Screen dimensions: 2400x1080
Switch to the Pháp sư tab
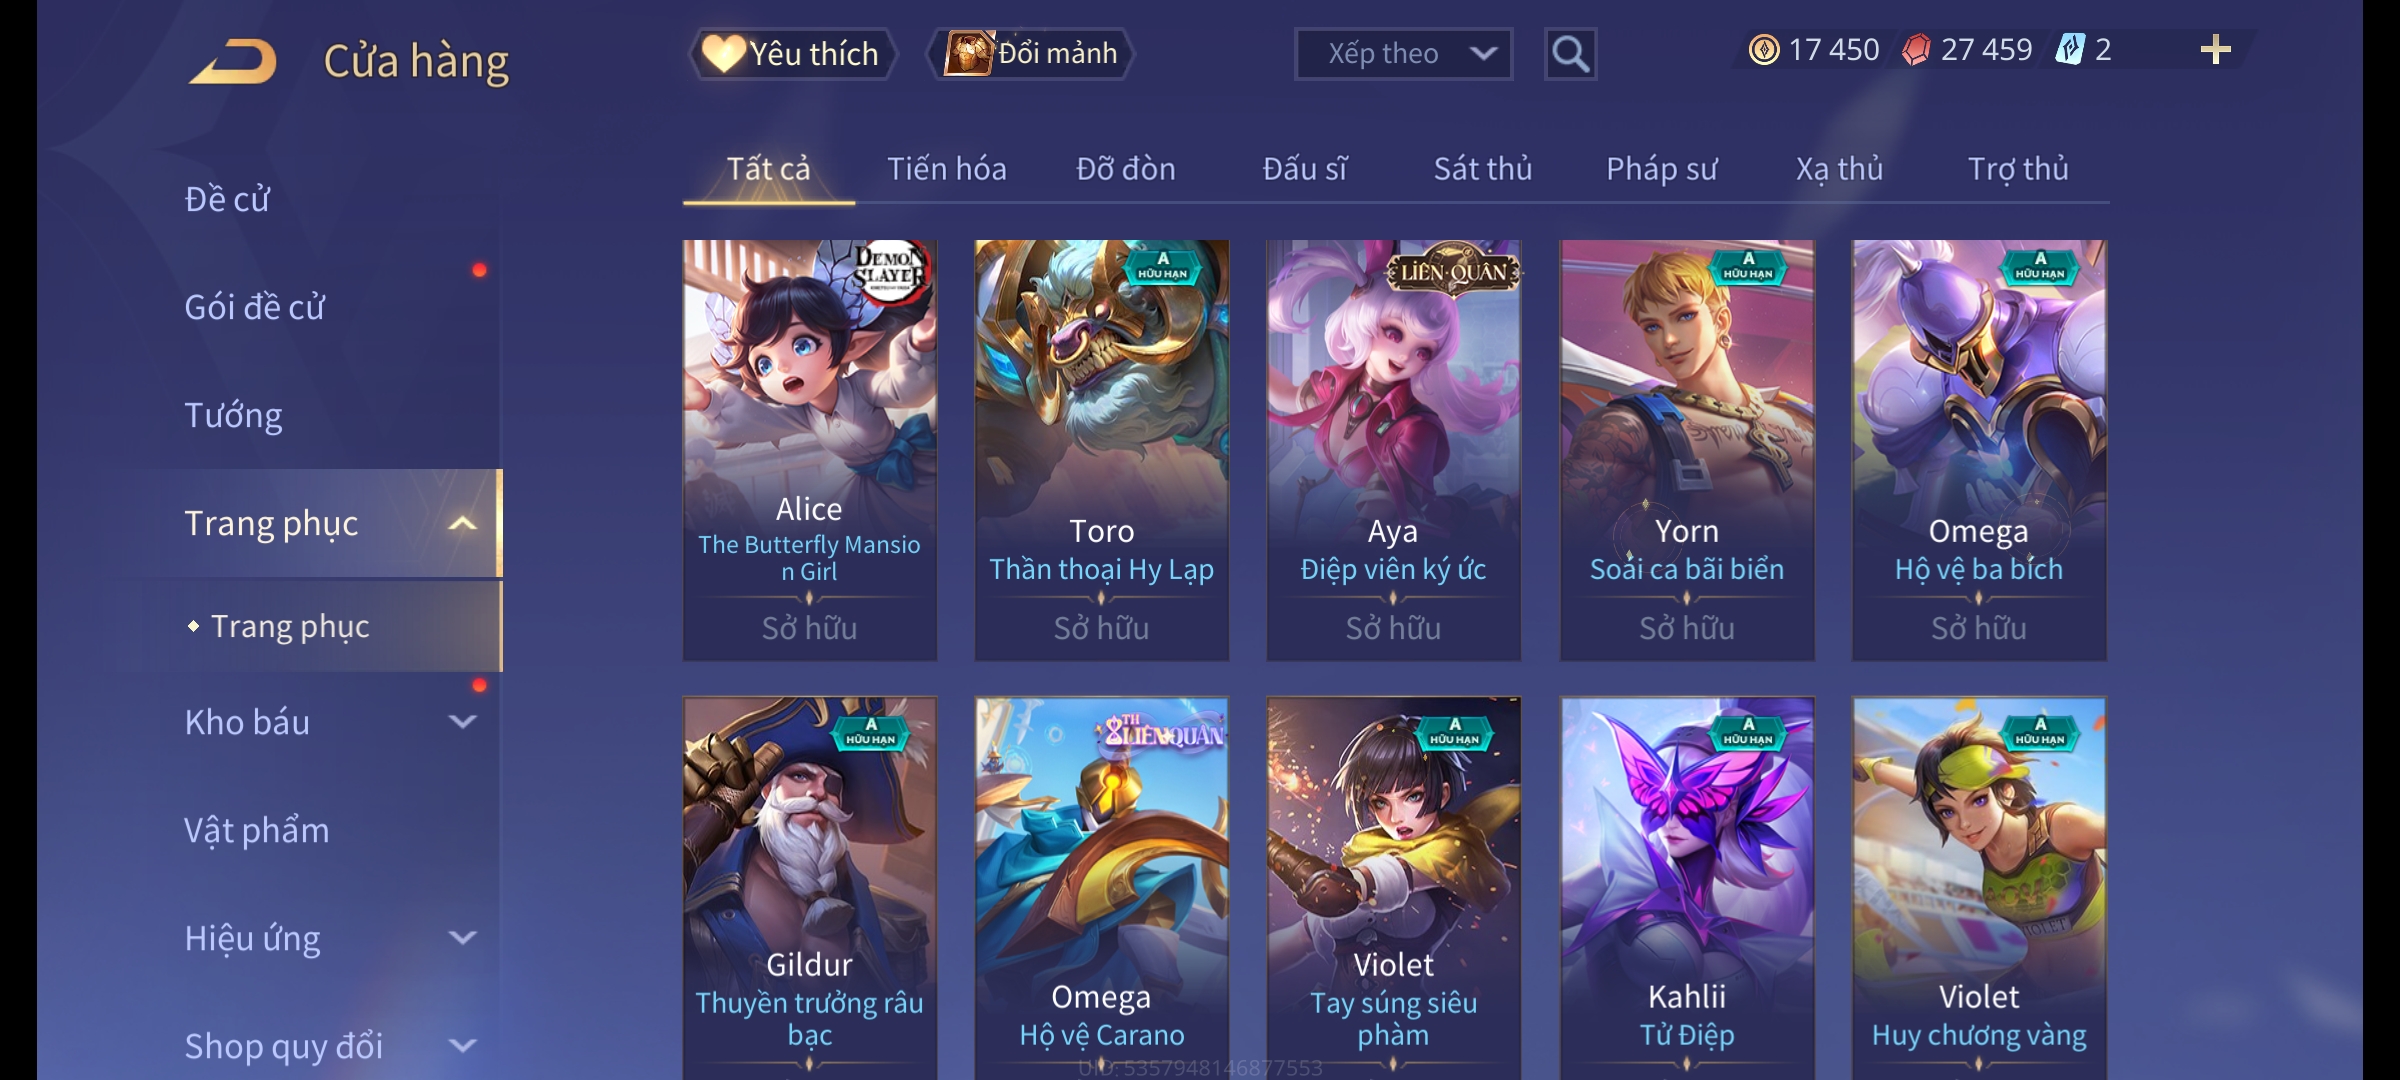[1661, 169]
